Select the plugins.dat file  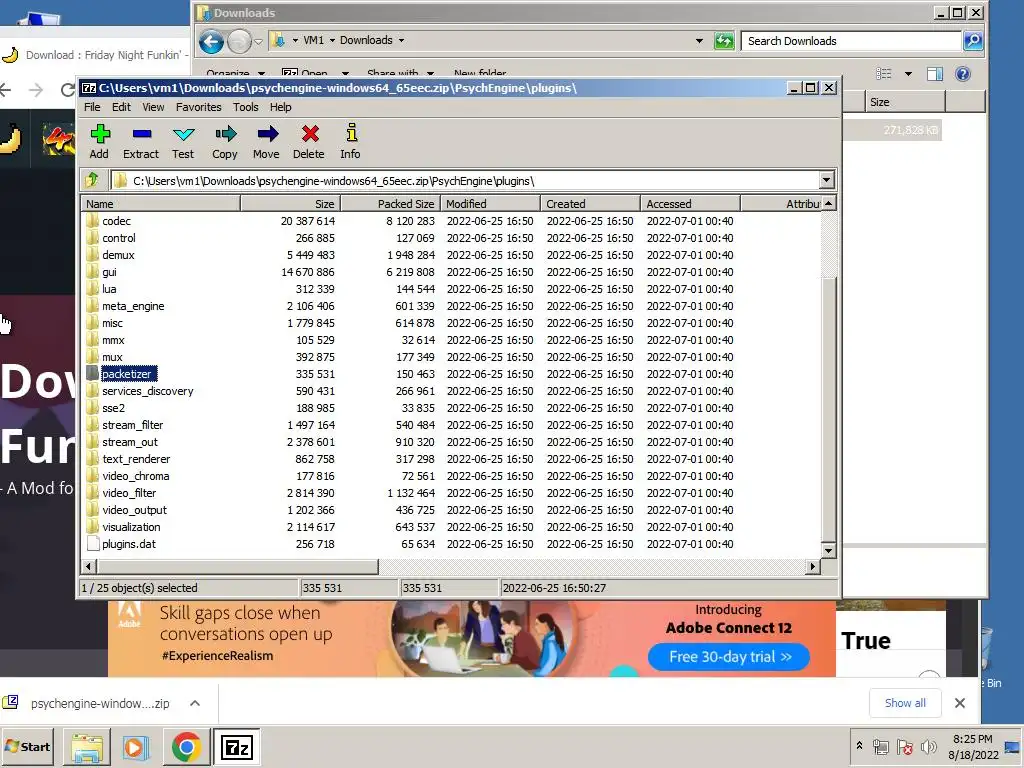(x=129, y=543)
